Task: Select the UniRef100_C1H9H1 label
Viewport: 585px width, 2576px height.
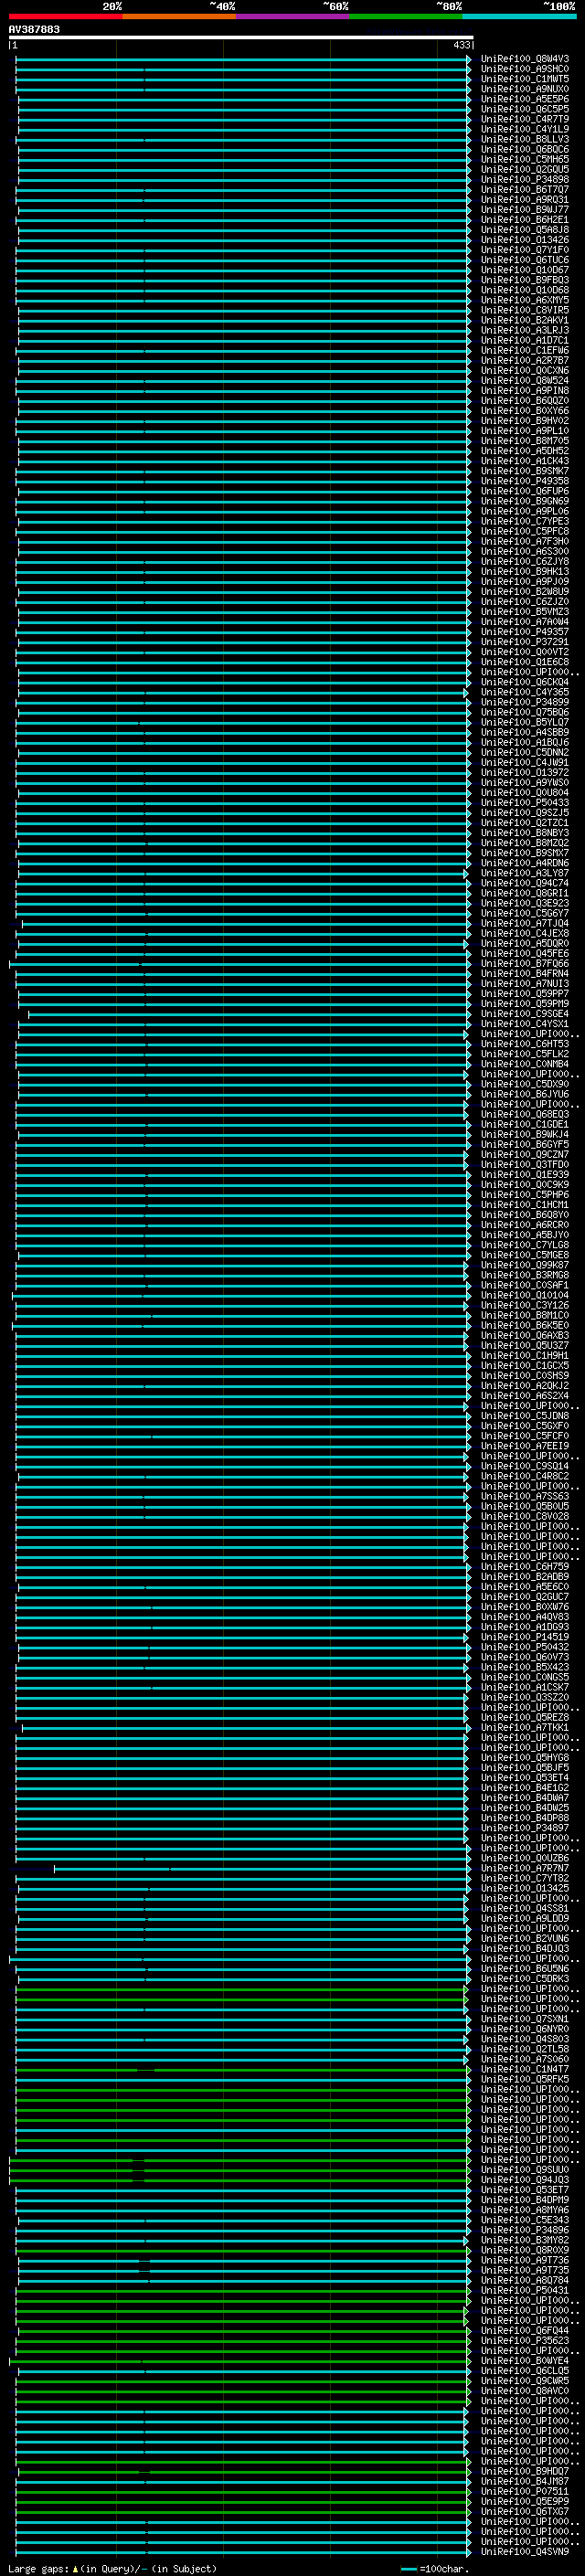Action: pyautogui.click(x=525, y=1356)
